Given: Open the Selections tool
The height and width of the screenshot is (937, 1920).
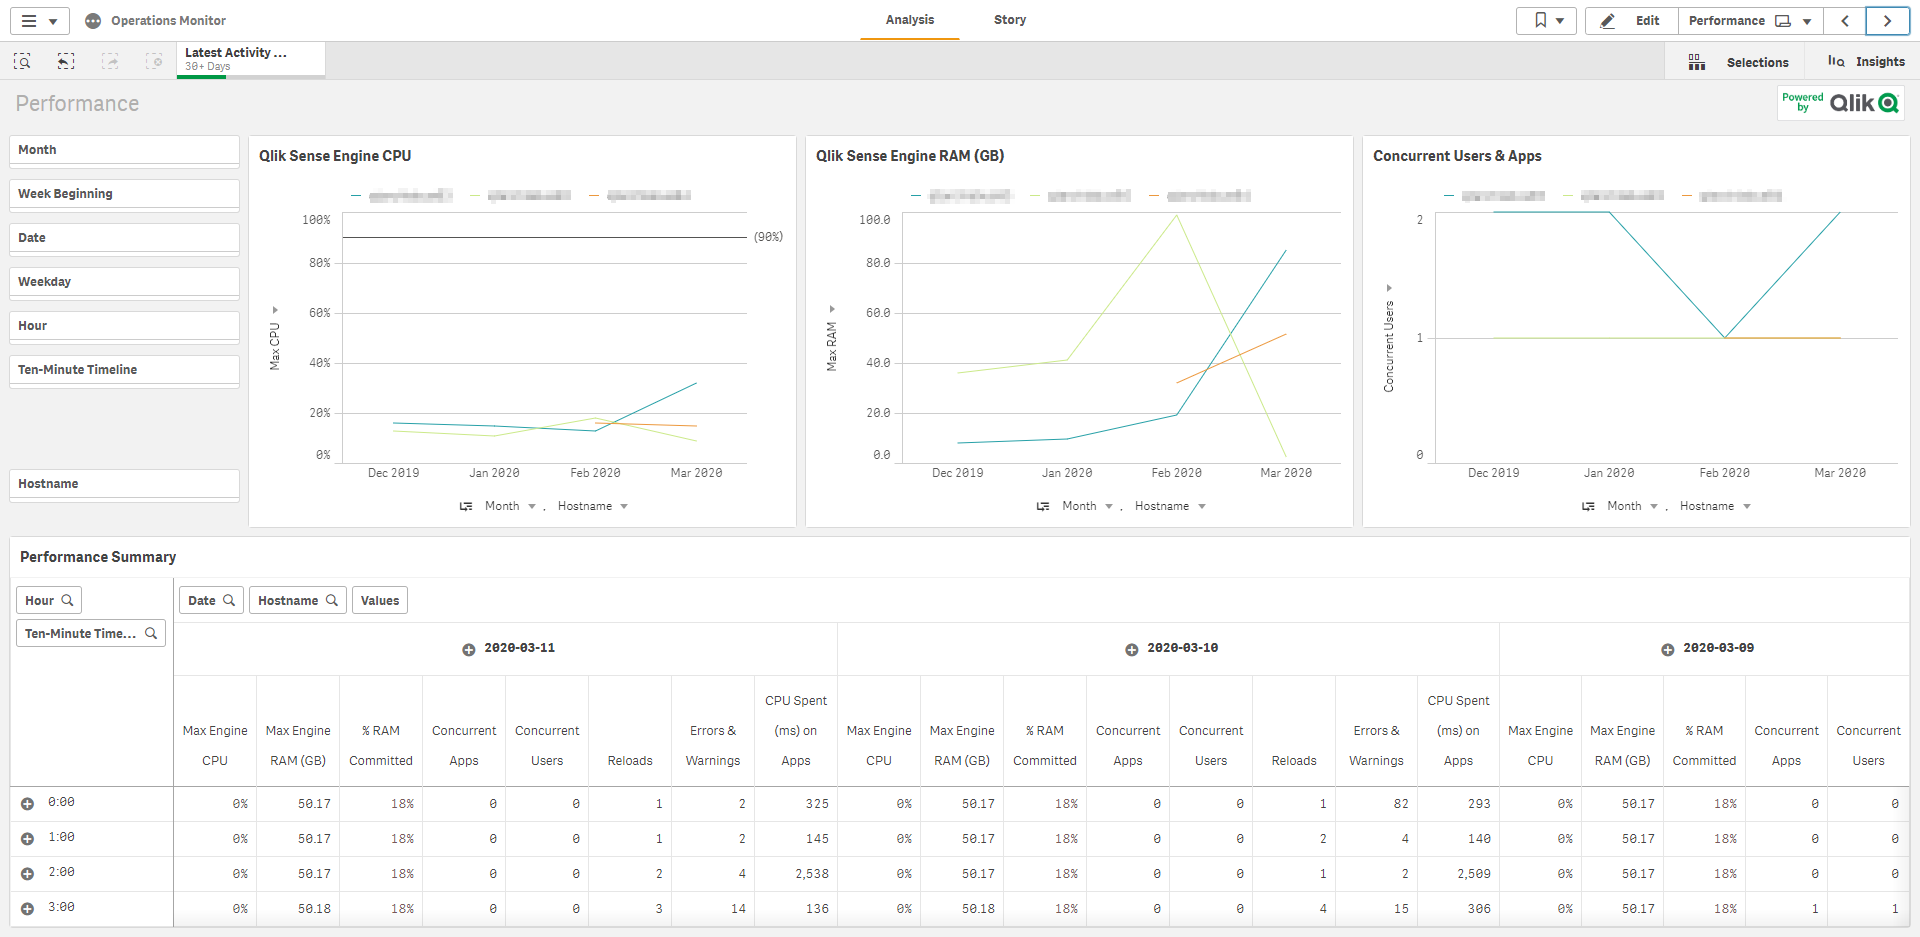Looking at the screenshot, I should click(x=1742, y=62).
